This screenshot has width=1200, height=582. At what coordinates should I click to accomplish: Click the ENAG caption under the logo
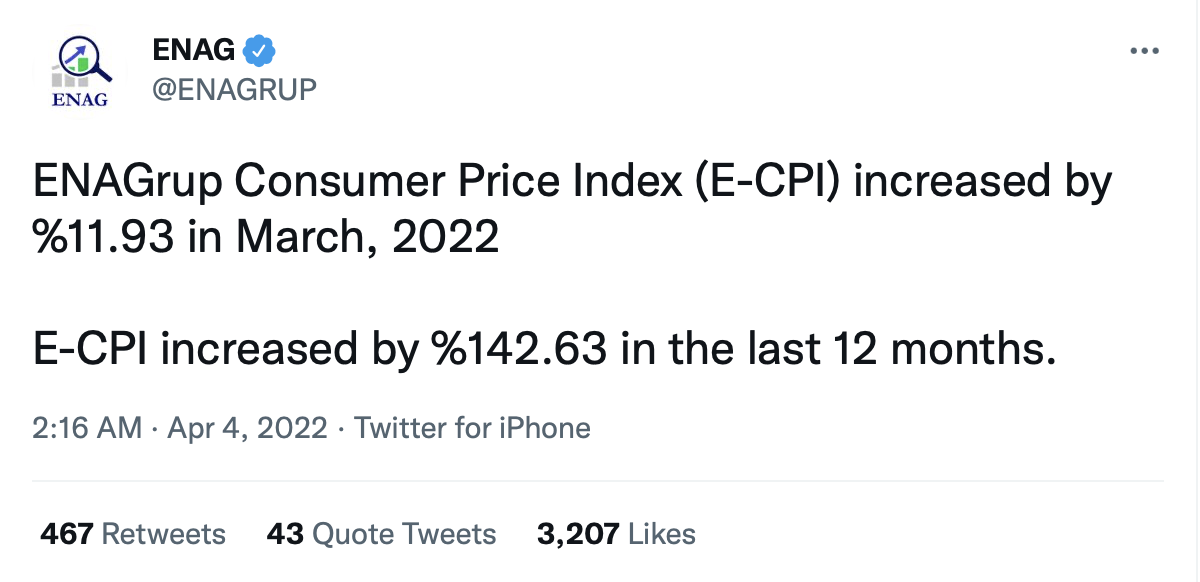(78, 99)
